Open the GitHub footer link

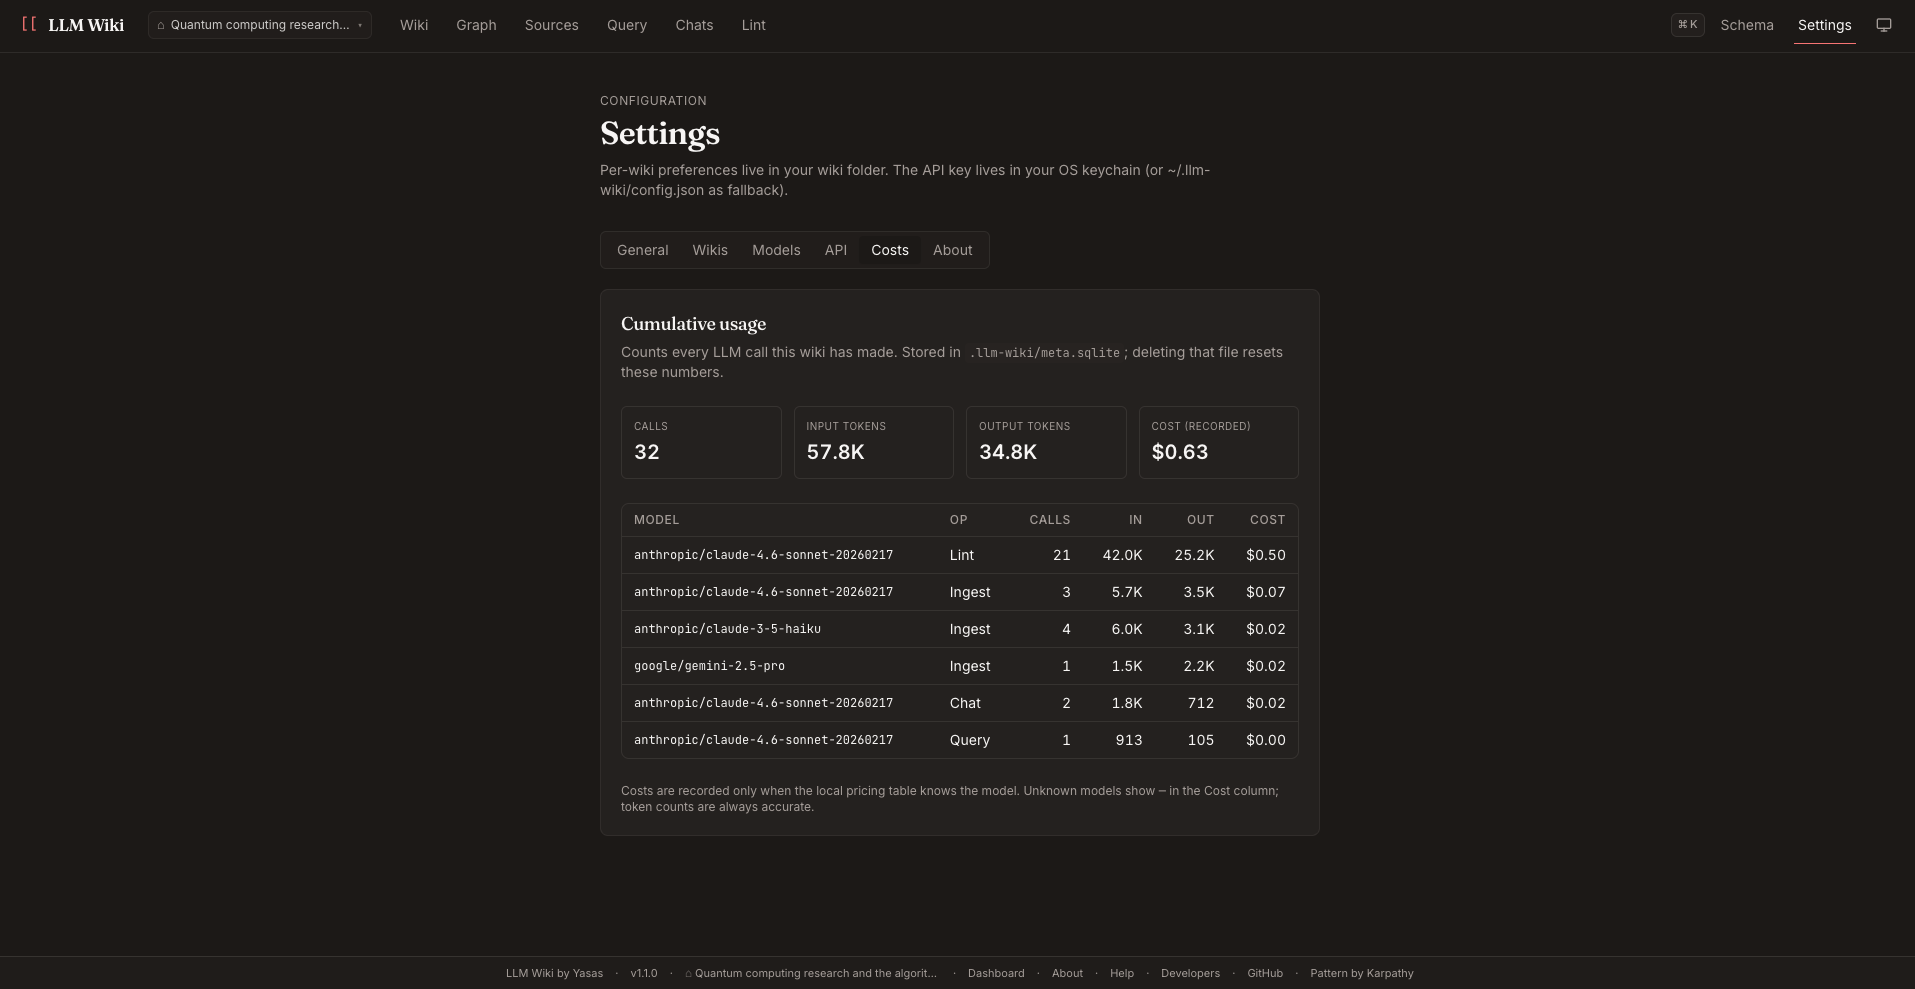(x=1265, y=973)
